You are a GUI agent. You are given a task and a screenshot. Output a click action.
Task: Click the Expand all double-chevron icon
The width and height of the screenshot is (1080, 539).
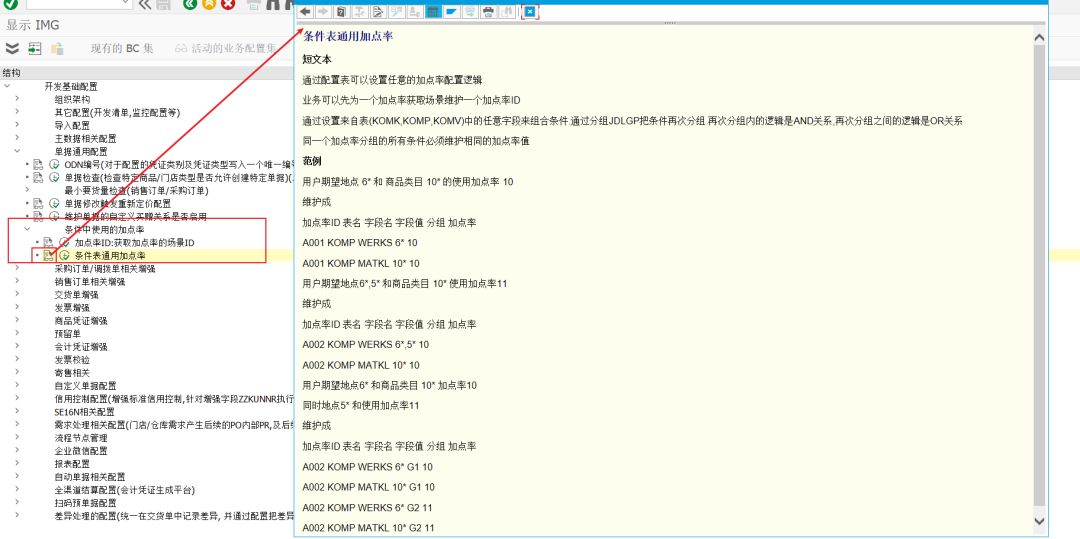(x=12, y=48)
